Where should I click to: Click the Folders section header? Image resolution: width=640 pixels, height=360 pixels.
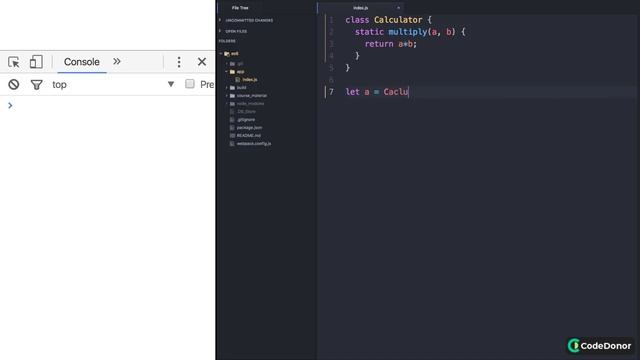pyautogui.click(x=227, y=41)
